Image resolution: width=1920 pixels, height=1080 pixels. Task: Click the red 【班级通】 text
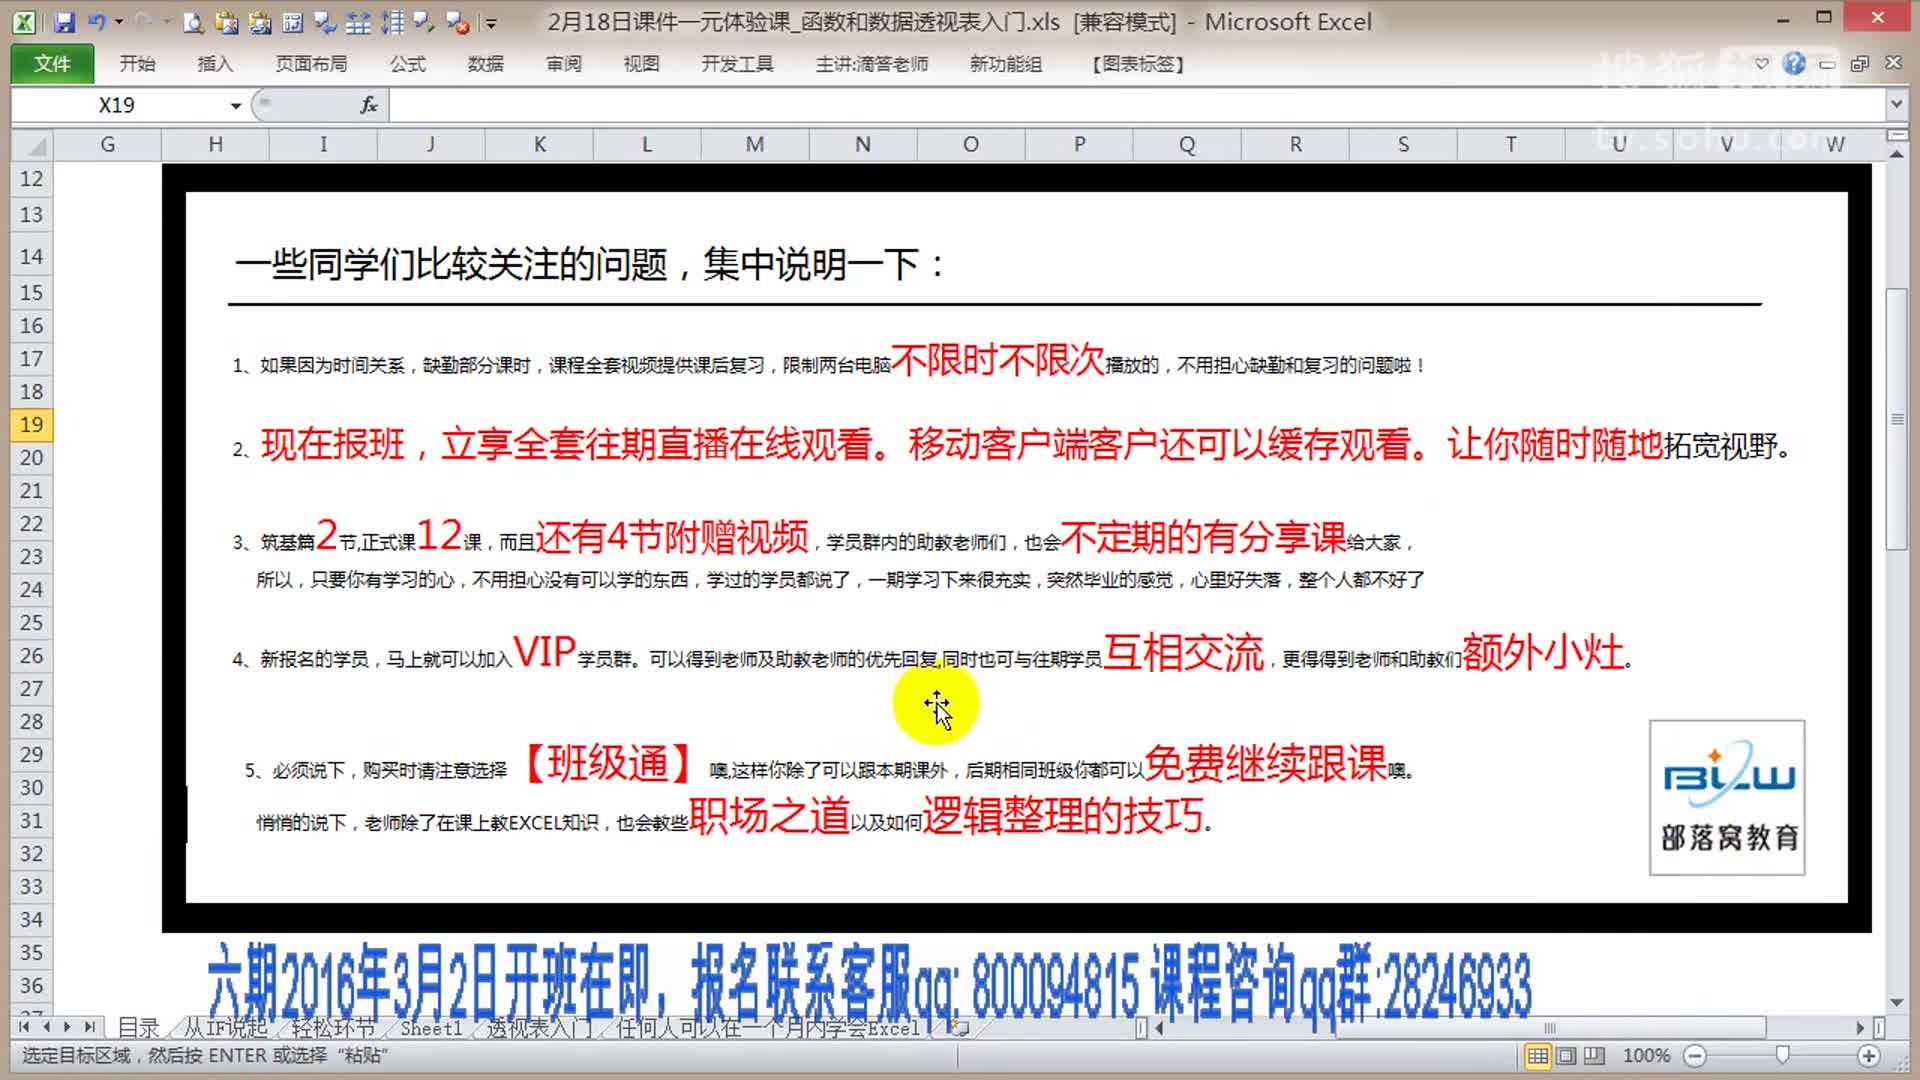(606, 765)
